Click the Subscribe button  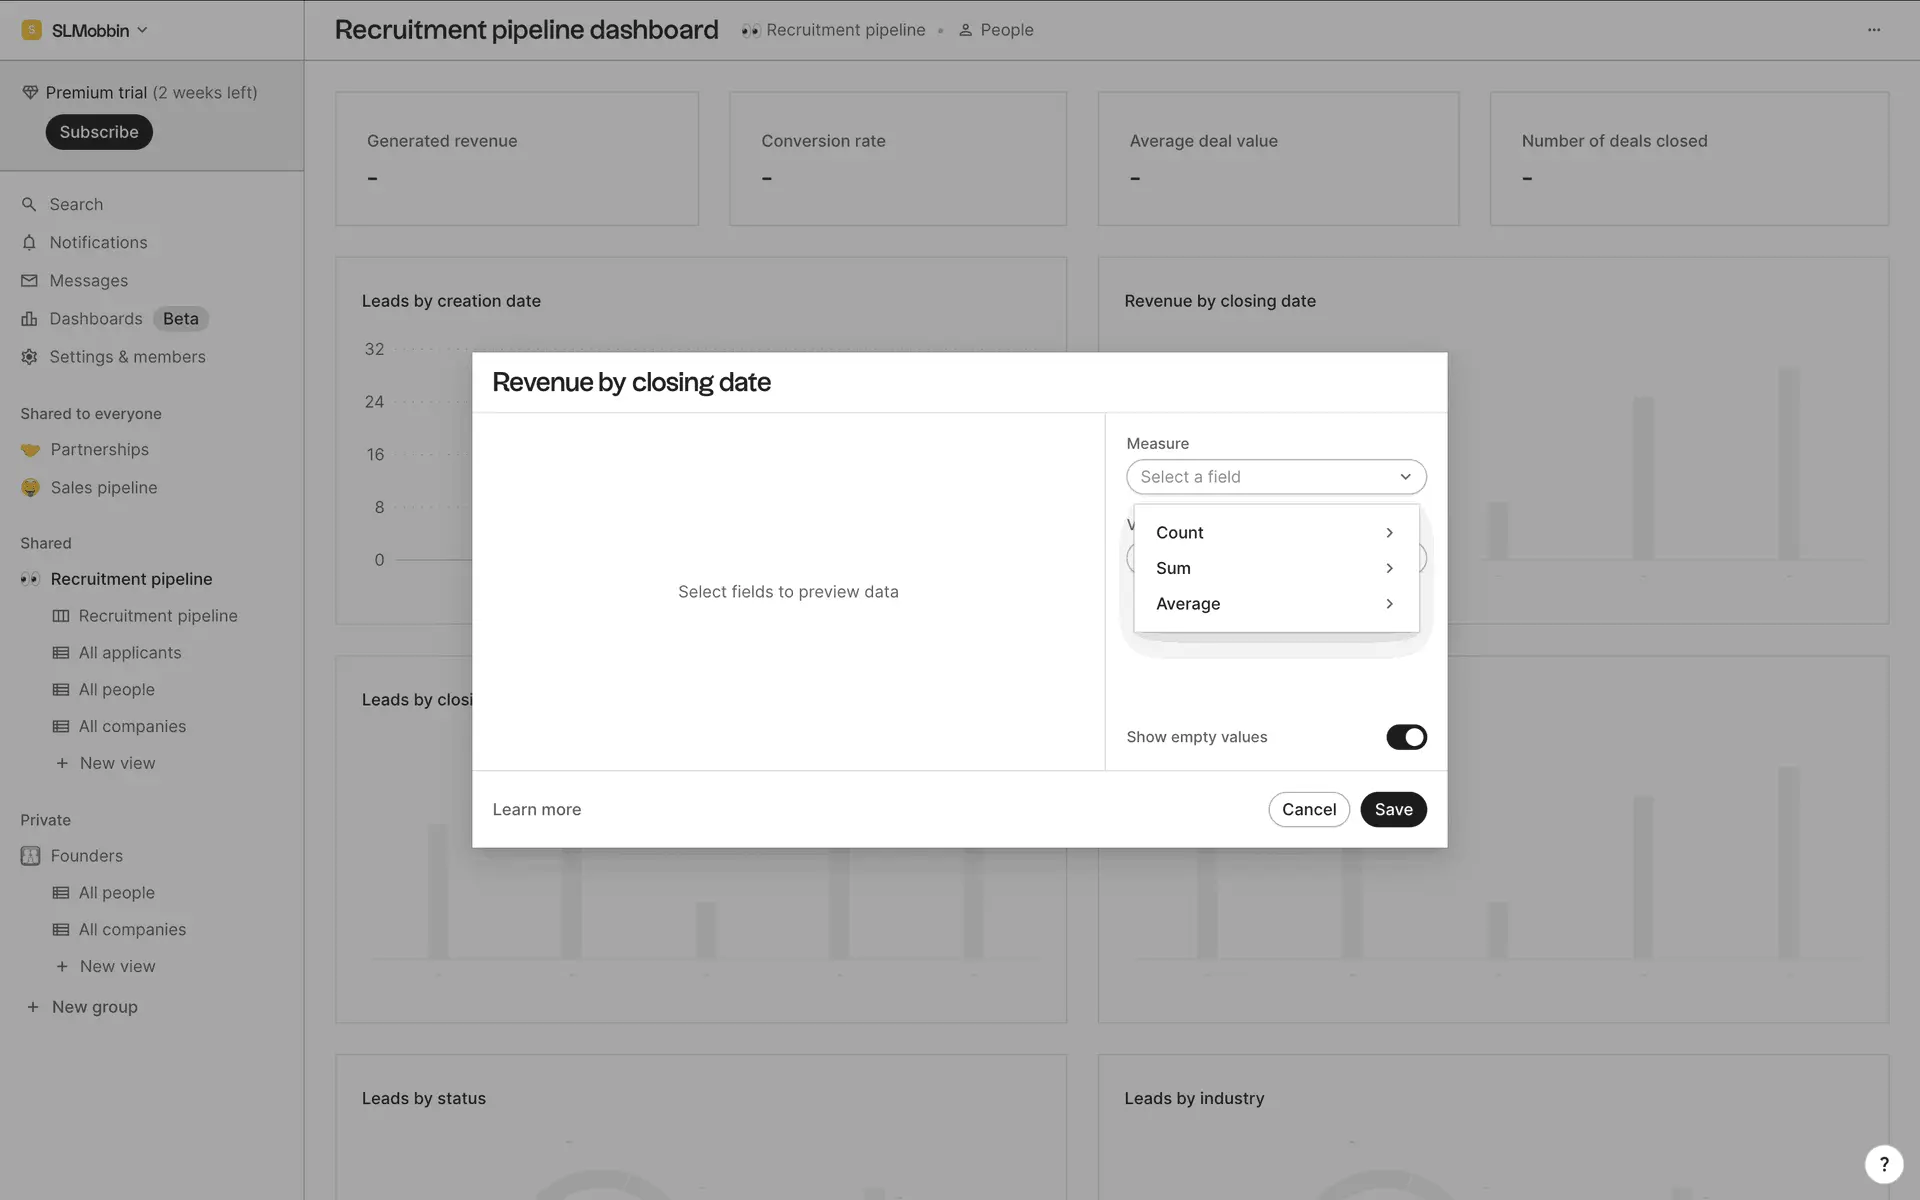tap(99, 132)
